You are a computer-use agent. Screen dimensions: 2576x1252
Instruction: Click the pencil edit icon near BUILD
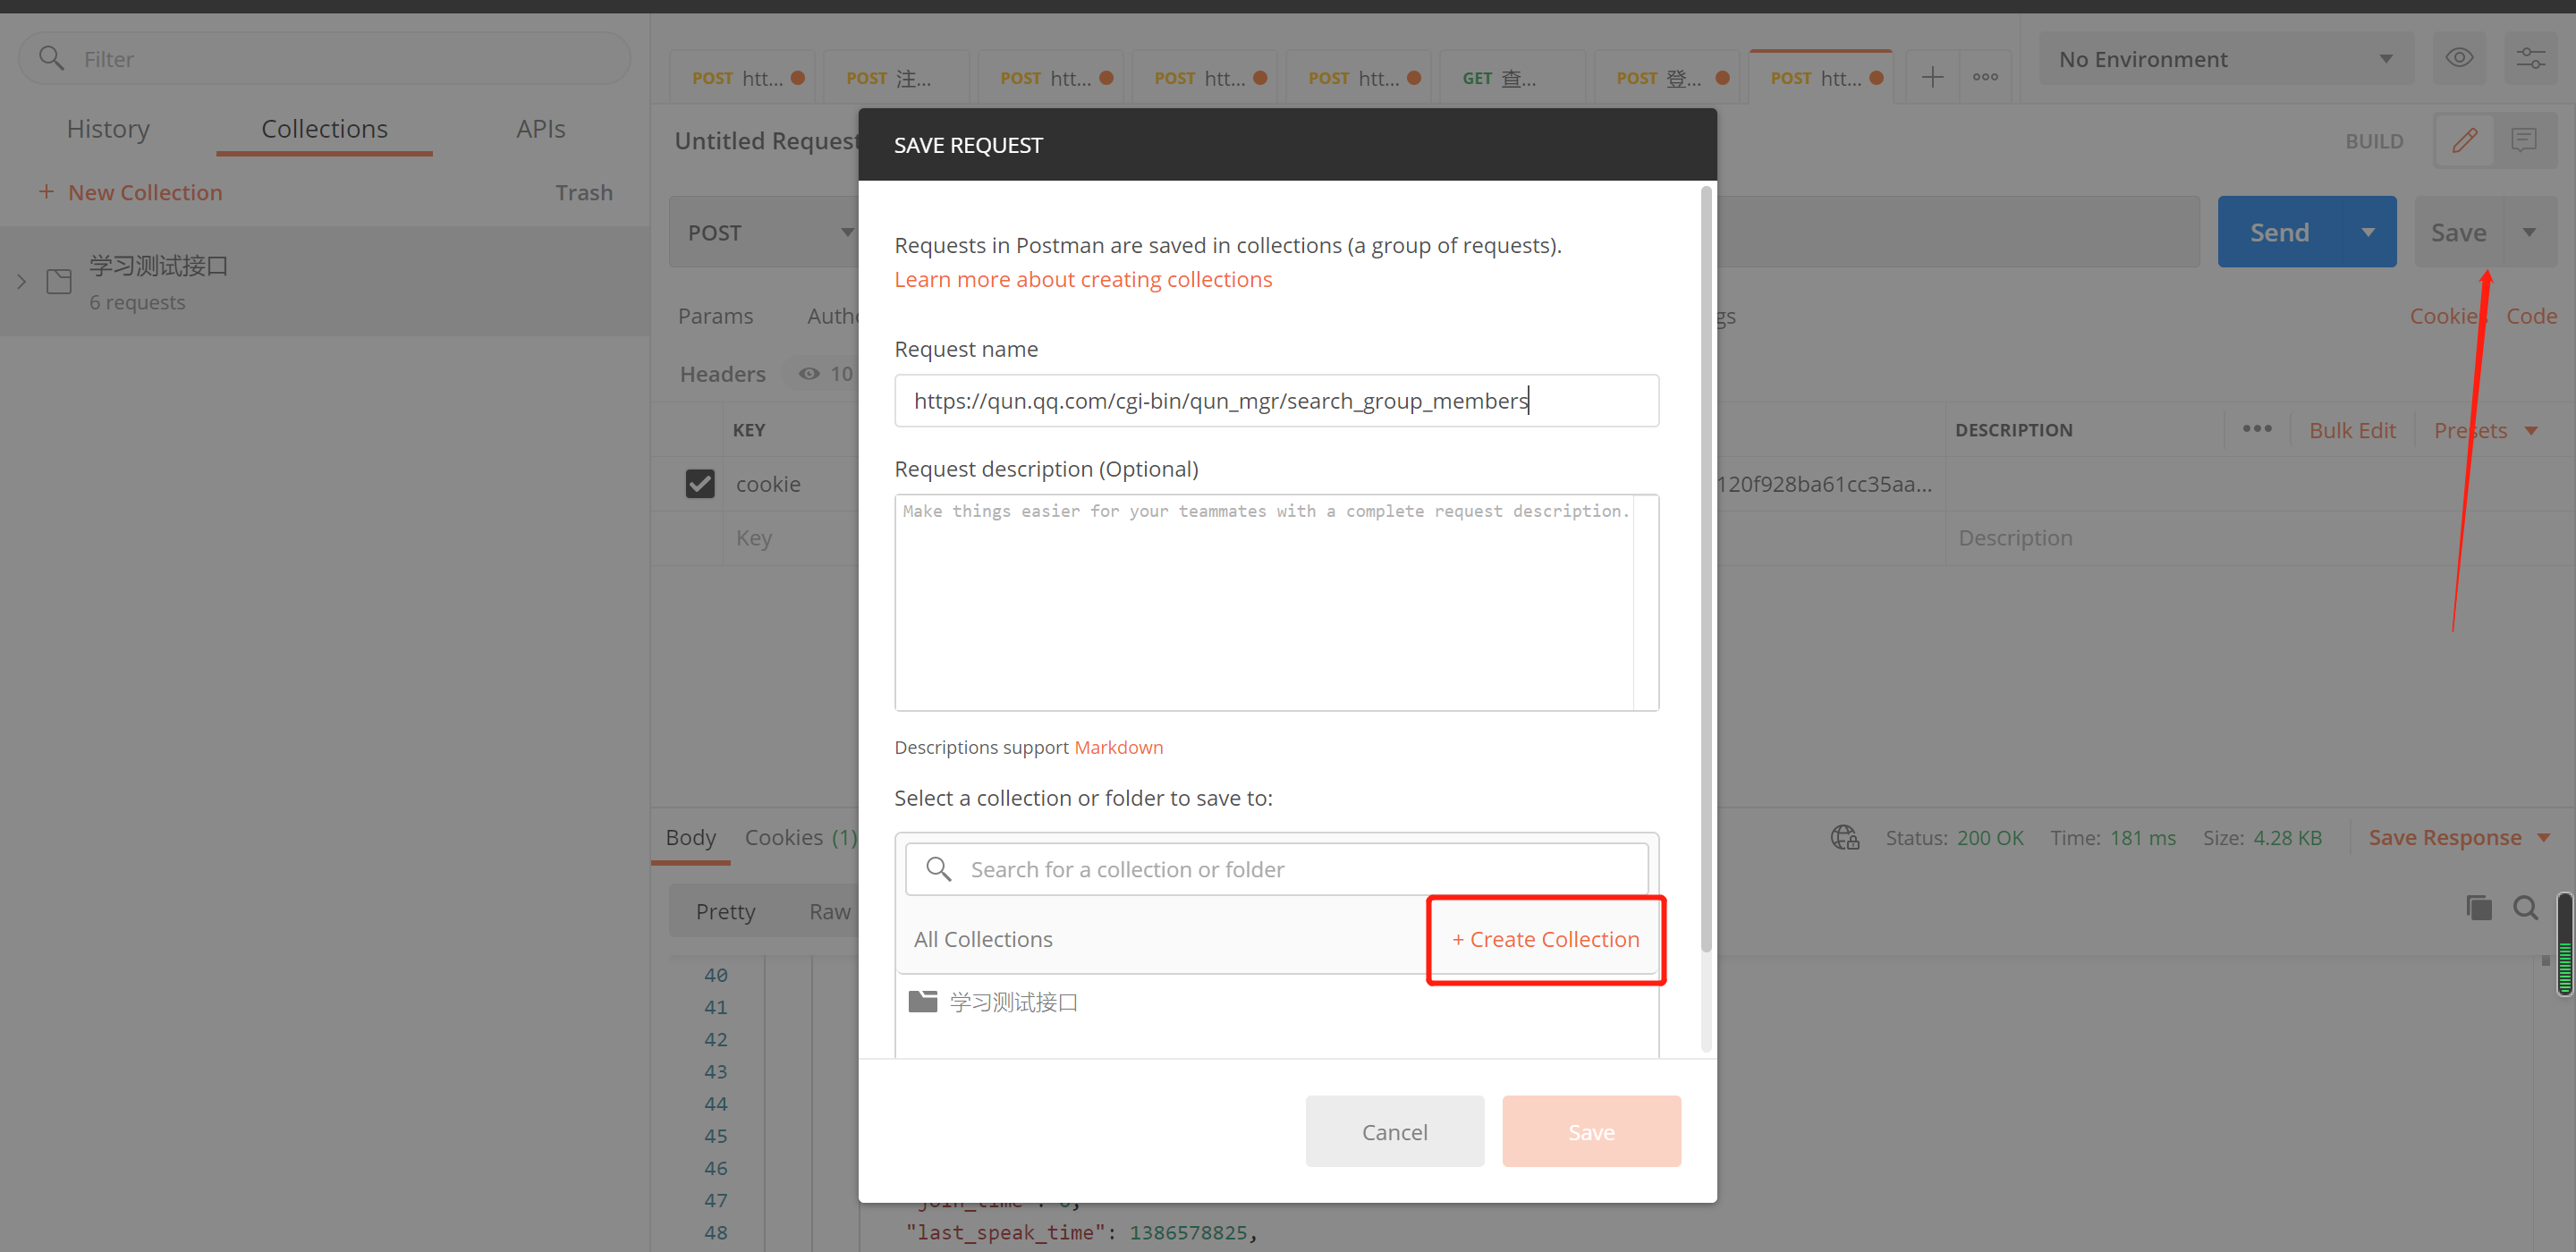coord(2464,140)
